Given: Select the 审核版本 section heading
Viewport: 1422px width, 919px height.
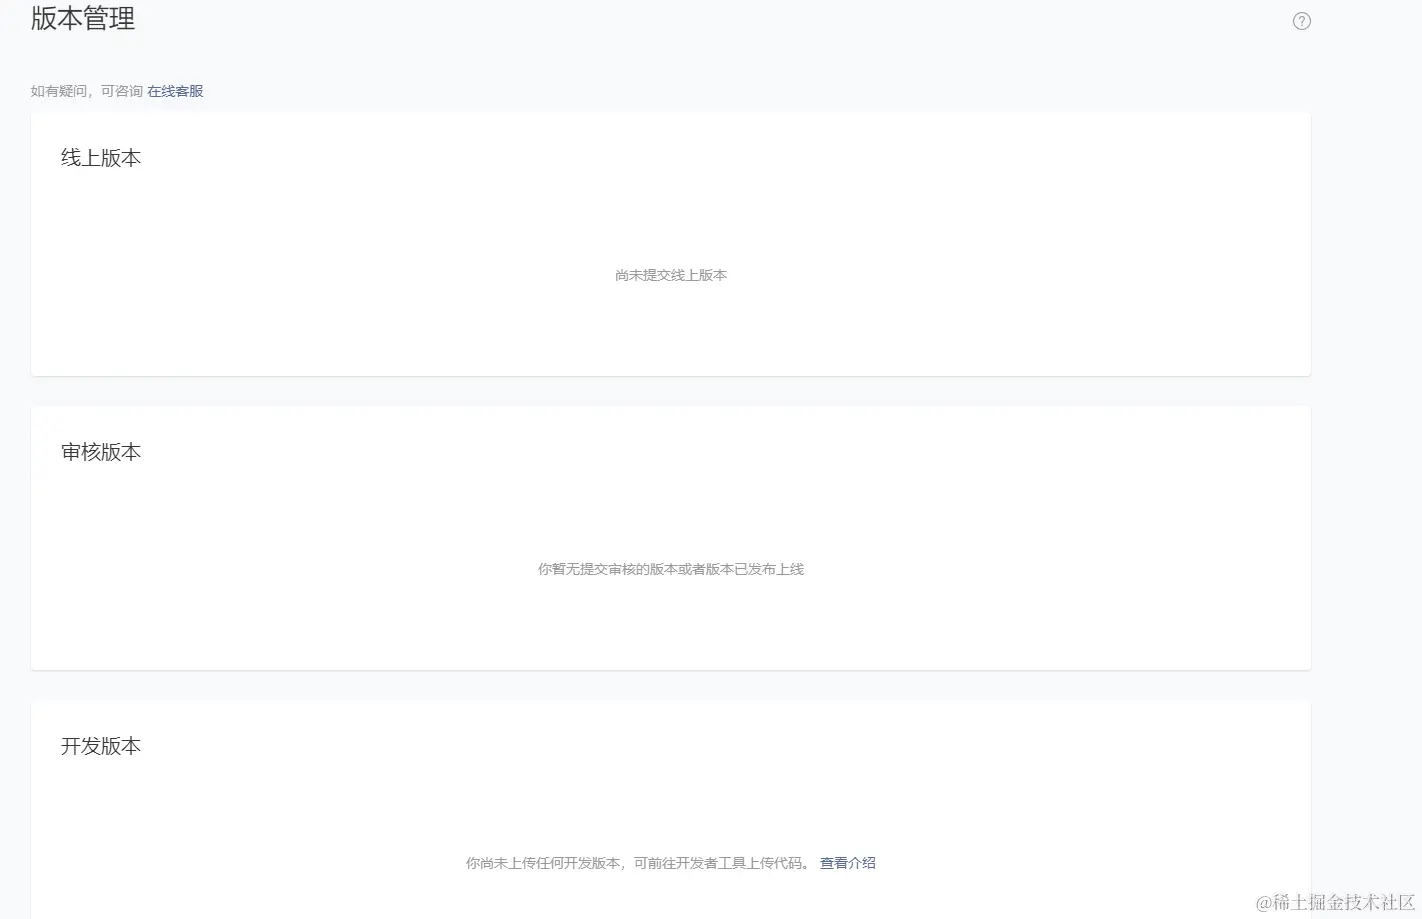Looking at the screenshot, I should (x=101, y=452).
